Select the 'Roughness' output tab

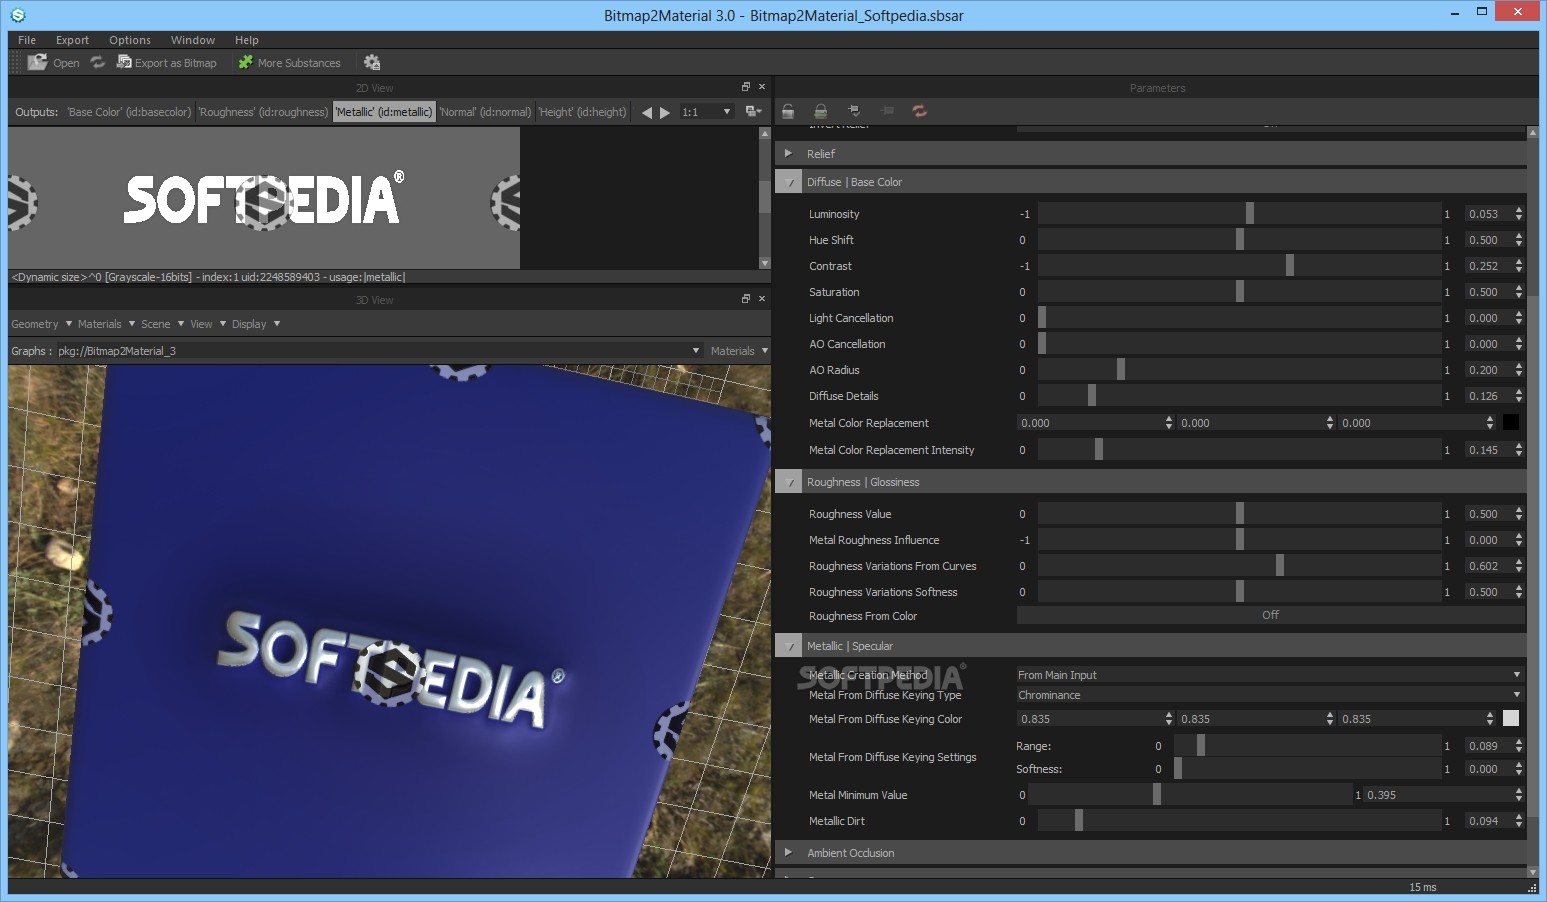pyautogui.click(x=263, y=112)
